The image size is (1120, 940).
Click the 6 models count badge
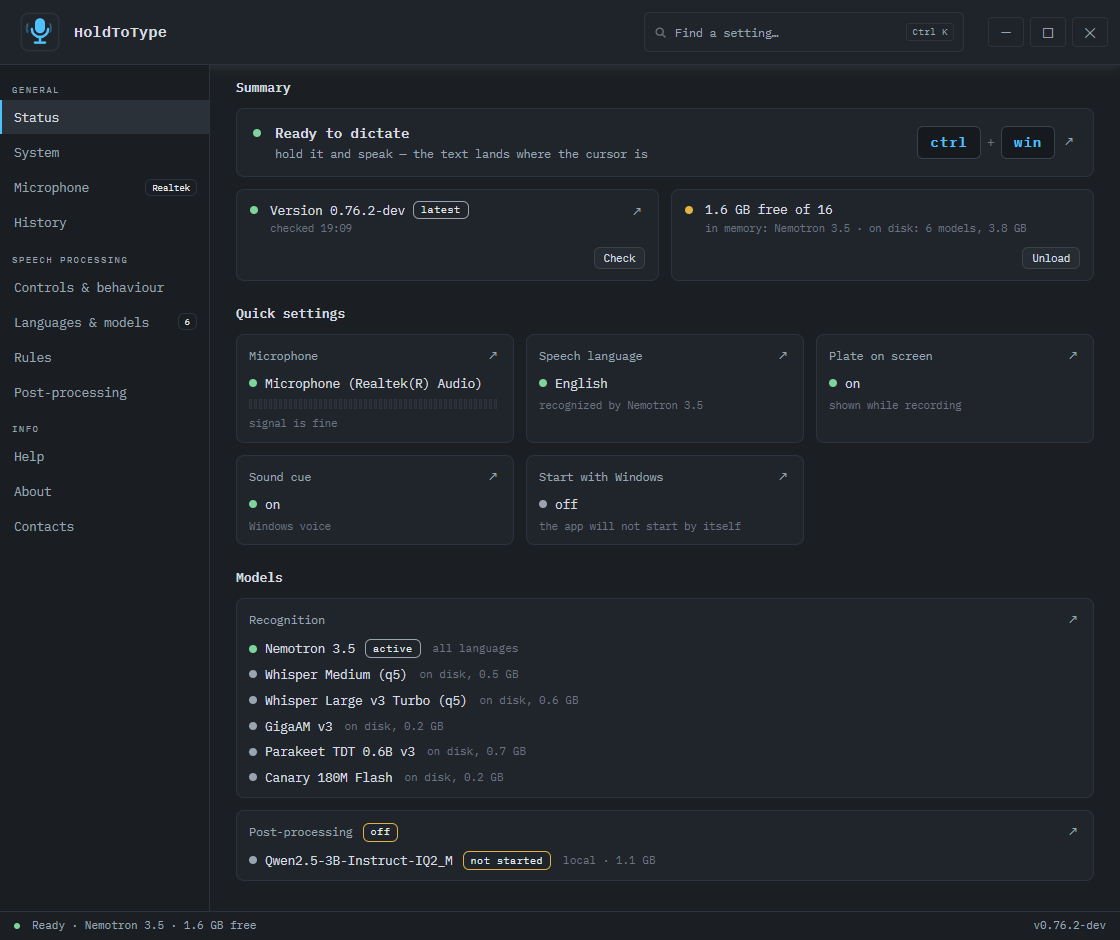pyautogui.click(x=187, y=322)
